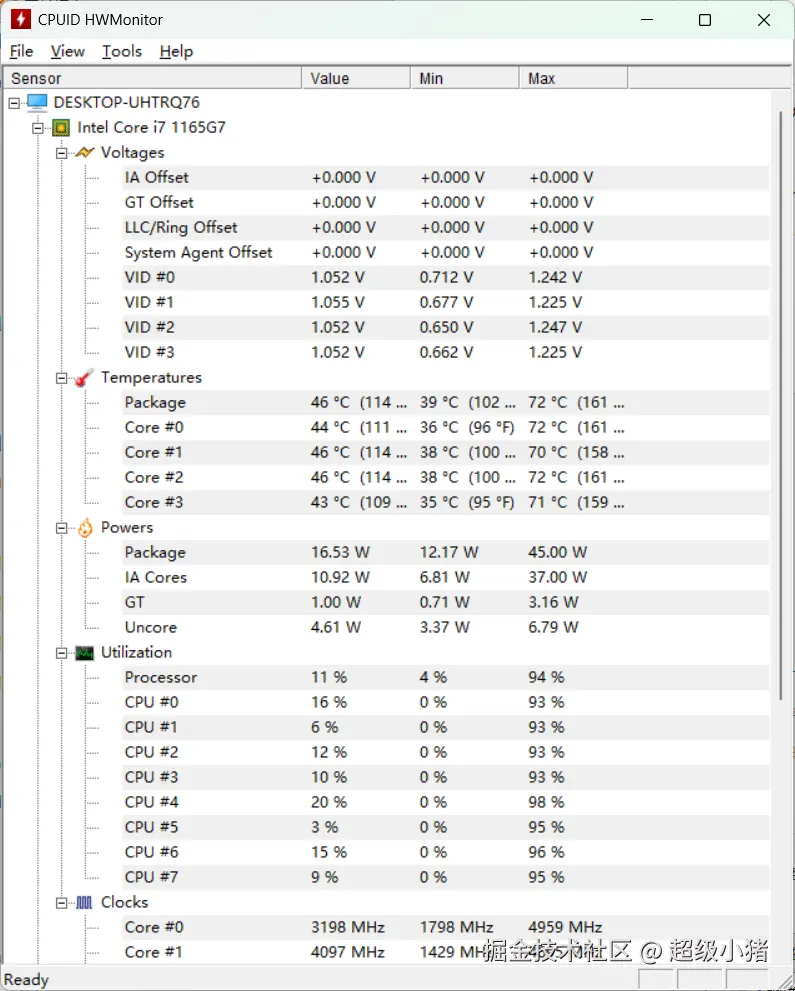795x991 pixels.
Task: Collapse the Utilization section
Action: [x=62, y=652]
